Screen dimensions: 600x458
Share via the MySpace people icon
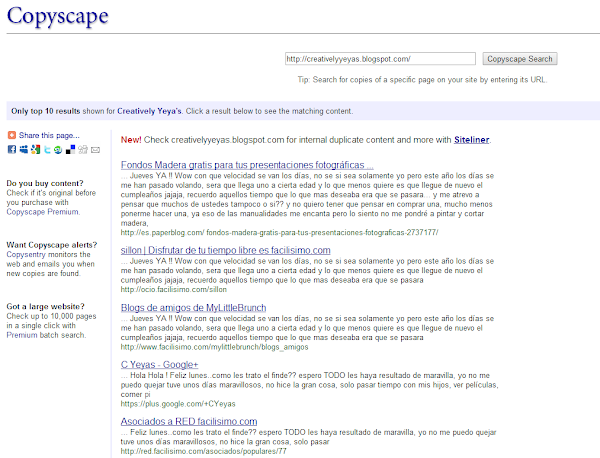tap(24, 149)
